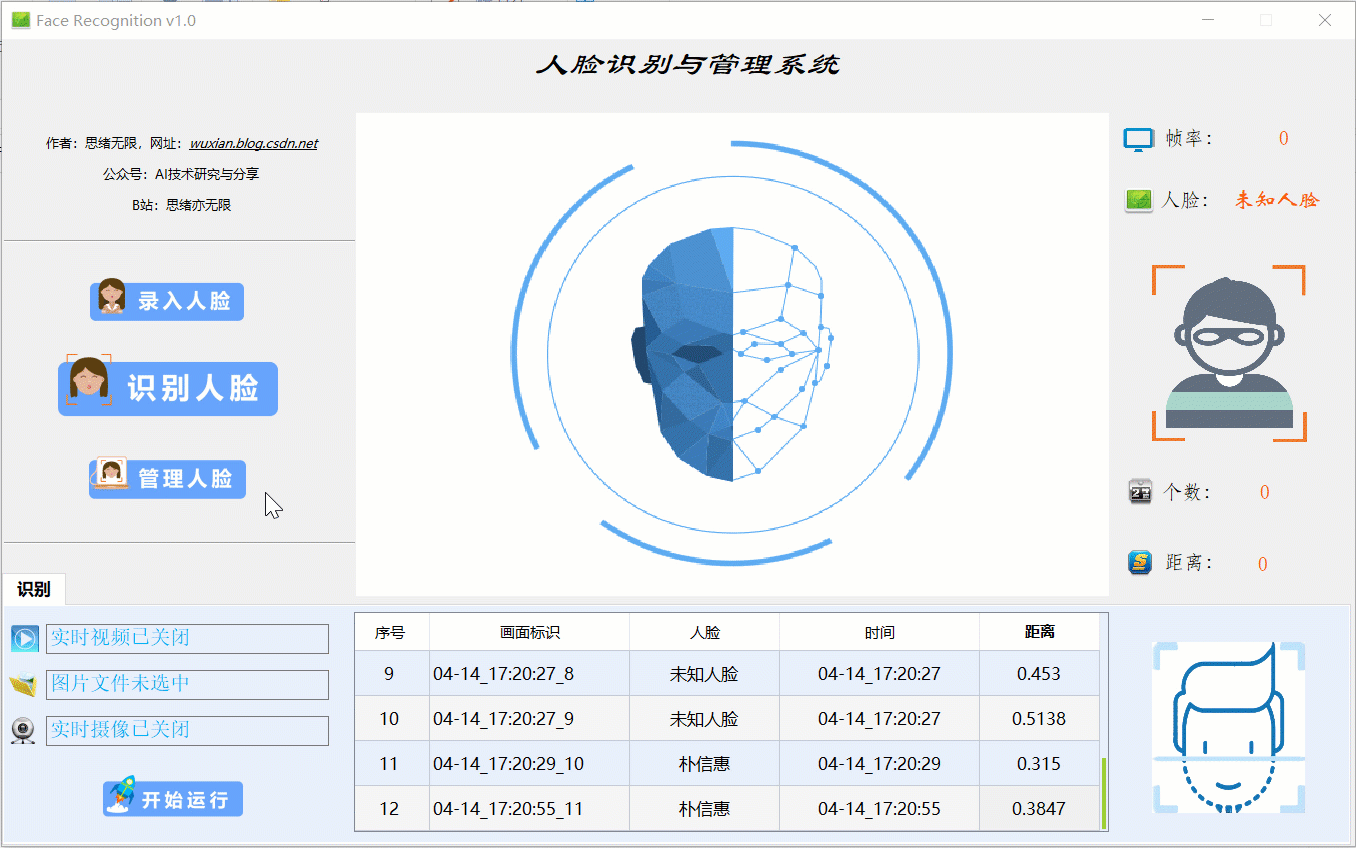Click the image file folder icon
Image resolution: width=1356 pixels, height=848 pixels.
23,685
